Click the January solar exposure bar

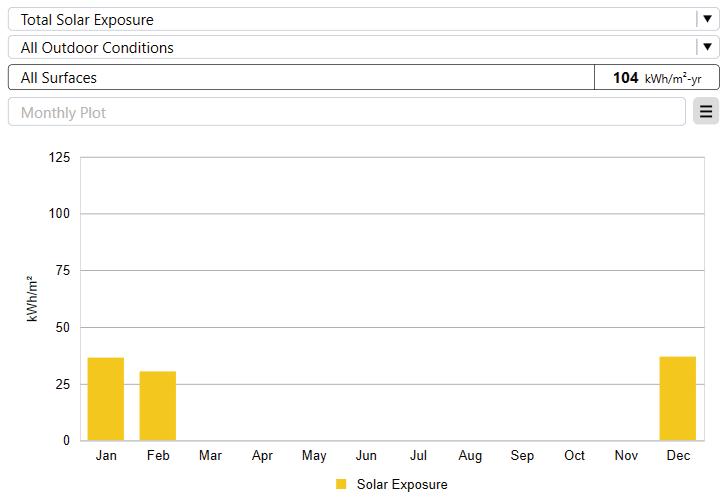coord(106,399)
